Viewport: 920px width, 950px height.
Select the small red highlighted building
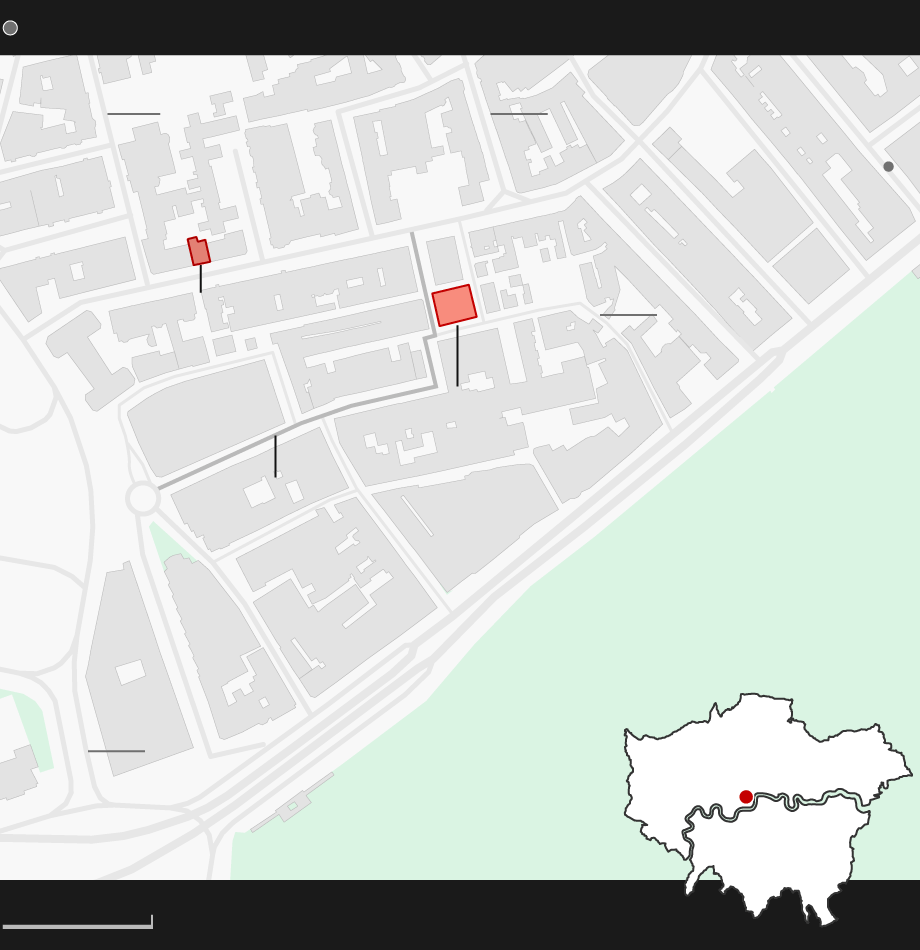(x=199, y=252)
